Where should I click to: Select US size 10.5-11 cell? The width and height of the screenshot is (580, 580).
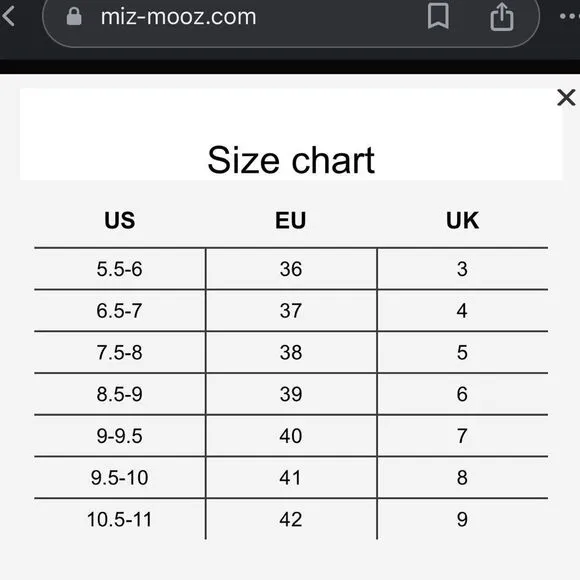click(x=119, y=520)
